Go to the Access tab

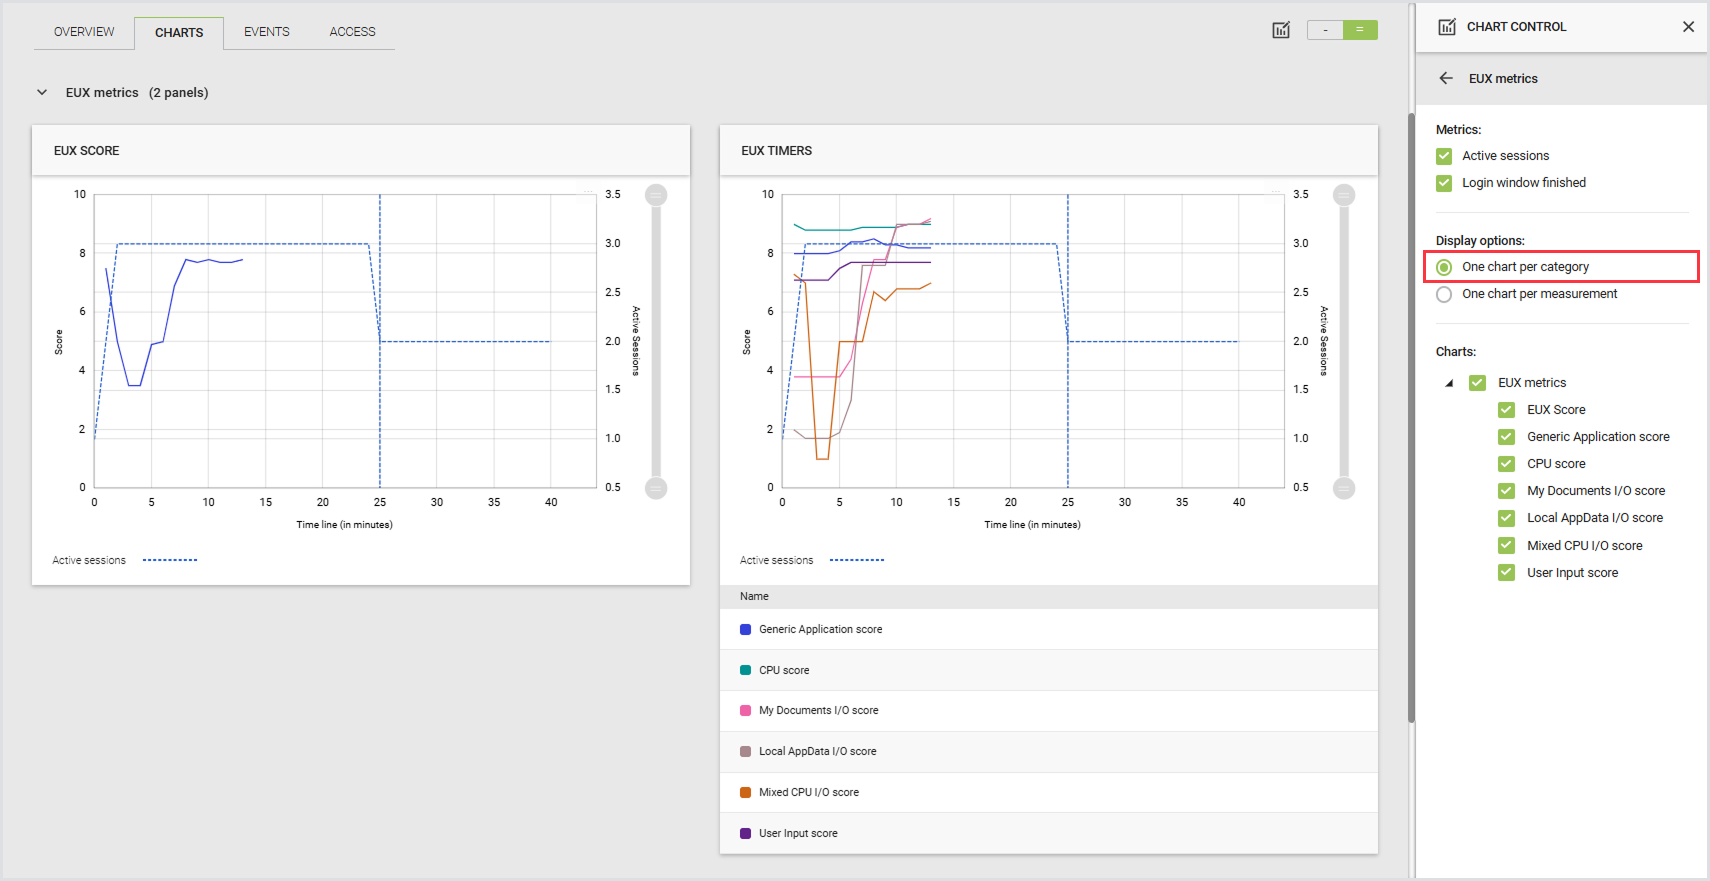pos(353,32)
